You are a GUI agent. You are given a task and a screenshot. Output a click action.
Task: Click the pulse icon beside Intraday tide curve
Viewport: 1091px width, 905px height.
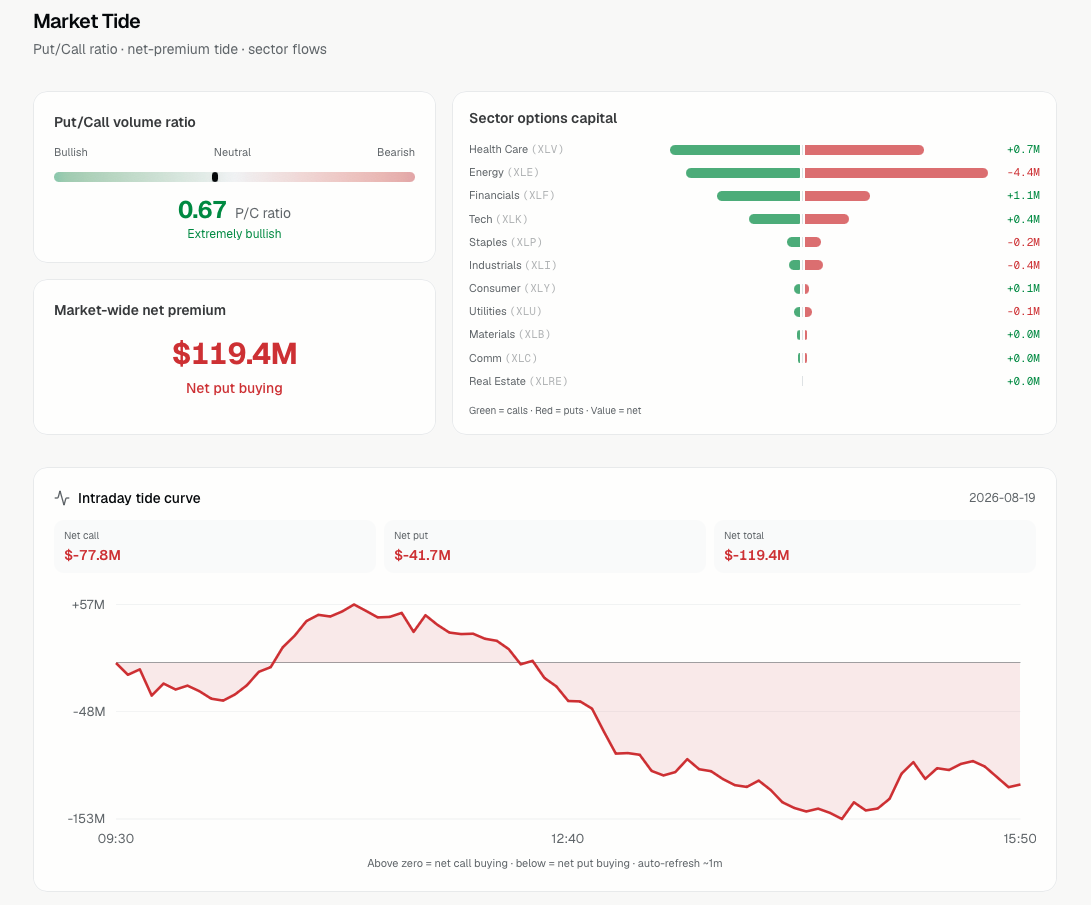pos(62,498)
